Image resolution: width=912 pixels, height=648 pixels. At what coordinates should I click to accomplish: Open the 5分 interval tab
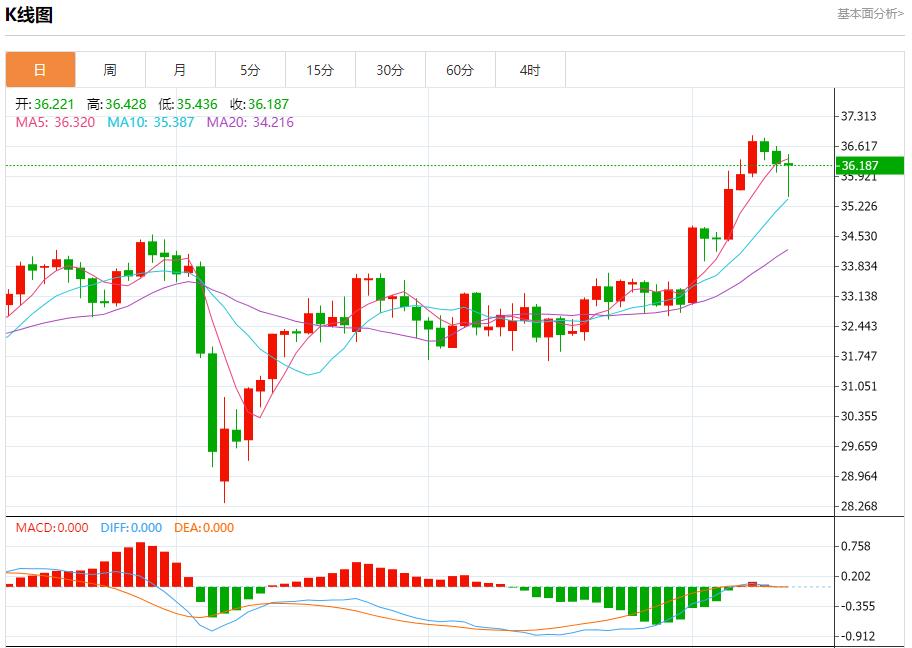250,70
